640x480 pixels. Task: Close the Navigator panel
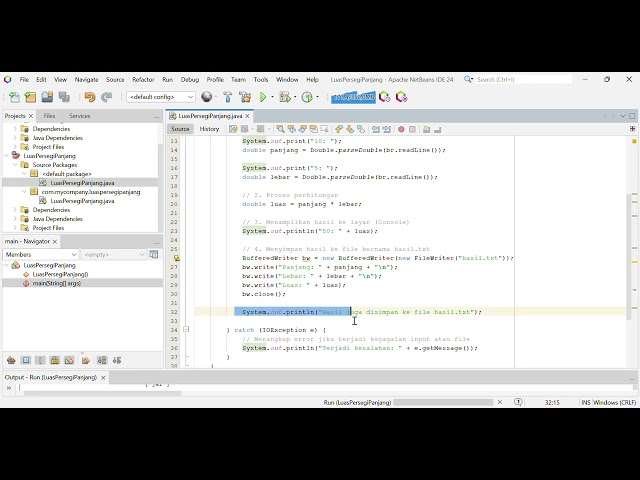point(55,242)
